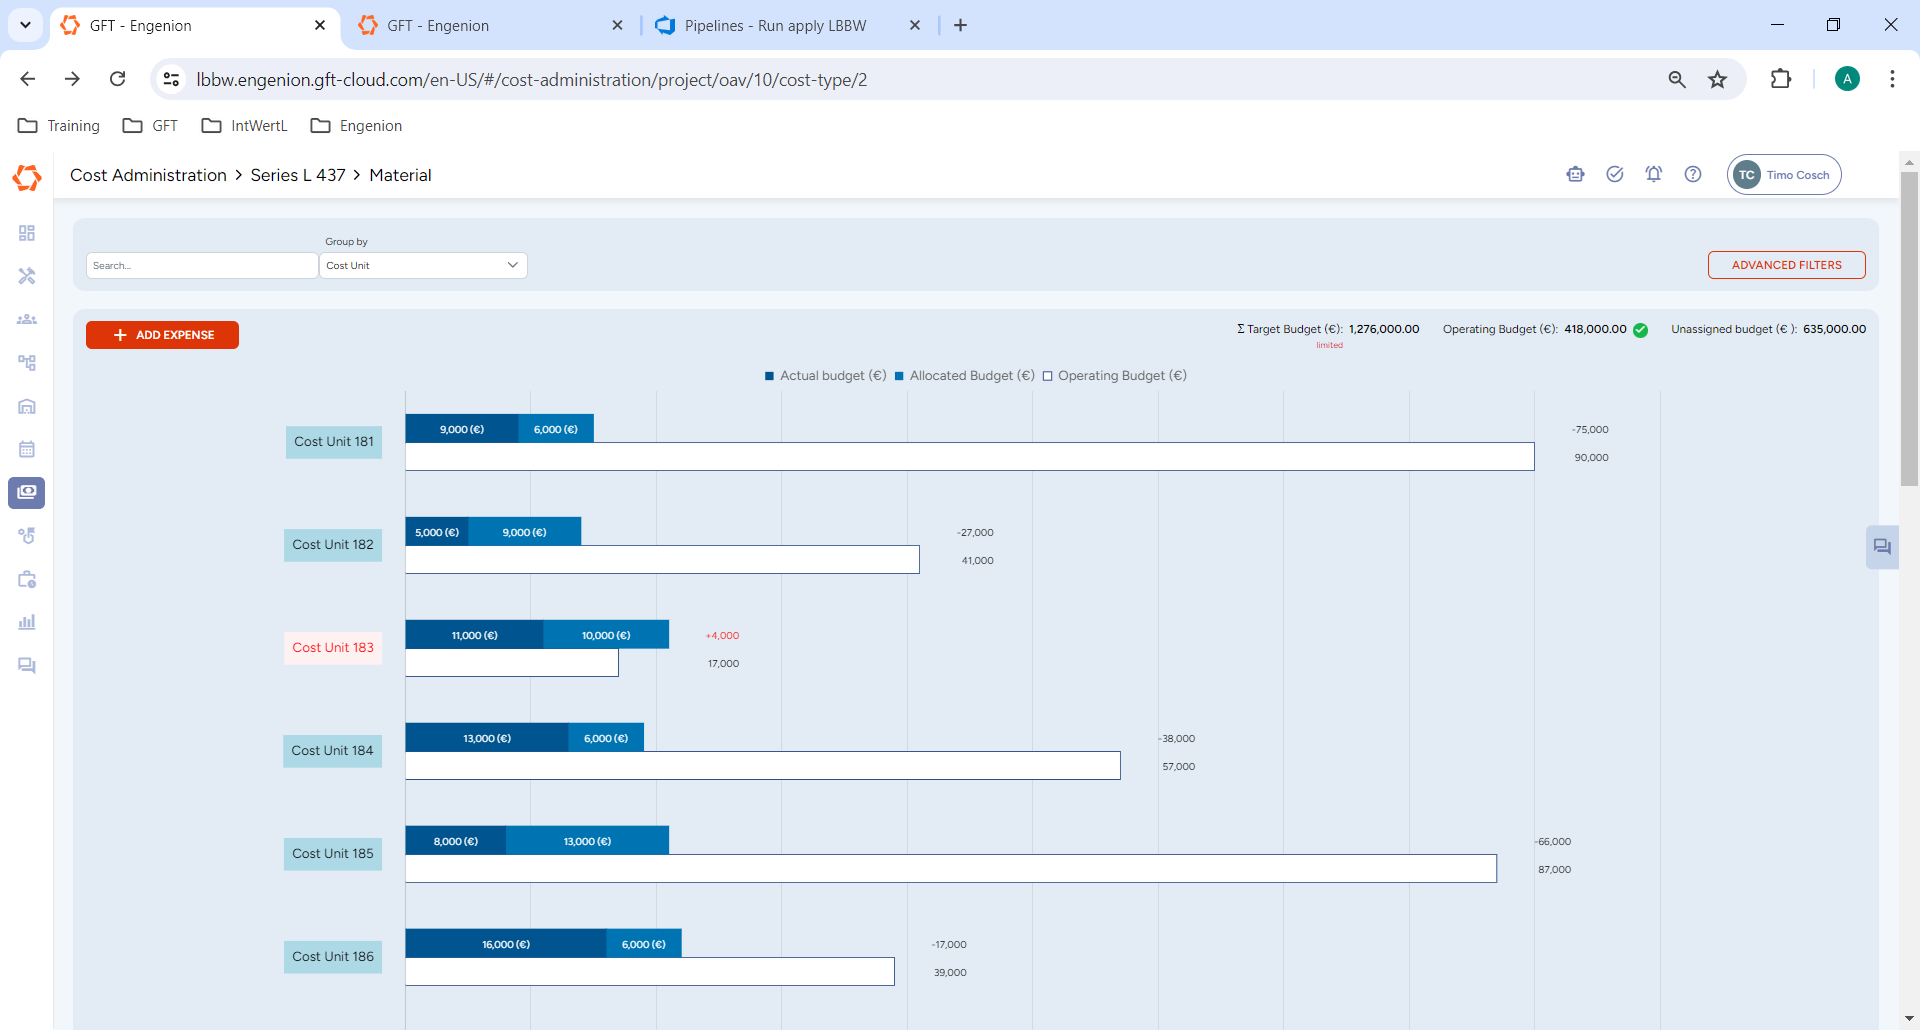Viewport: 1920px width, 1030px height.
Task: Click the Cost Unit 183 label
Action: click(333, 648)
